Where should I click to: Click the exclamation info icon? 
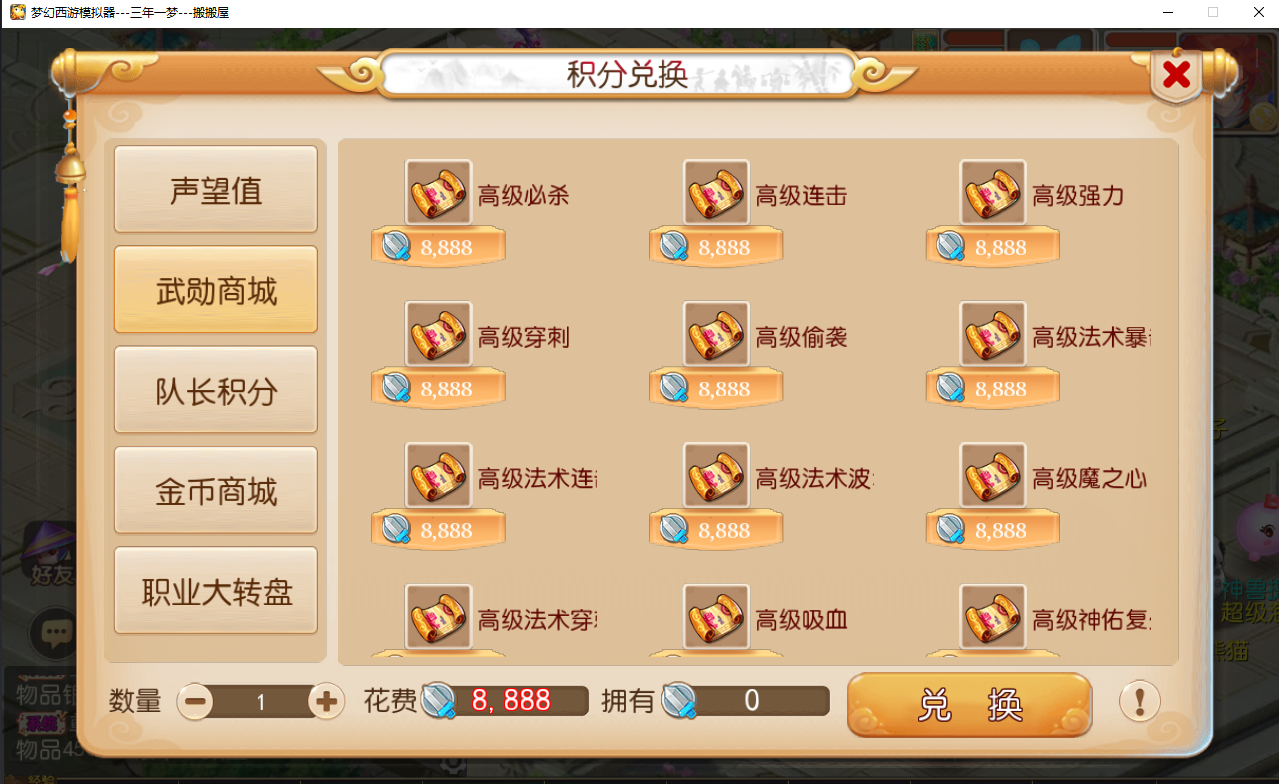point(1139,701)
